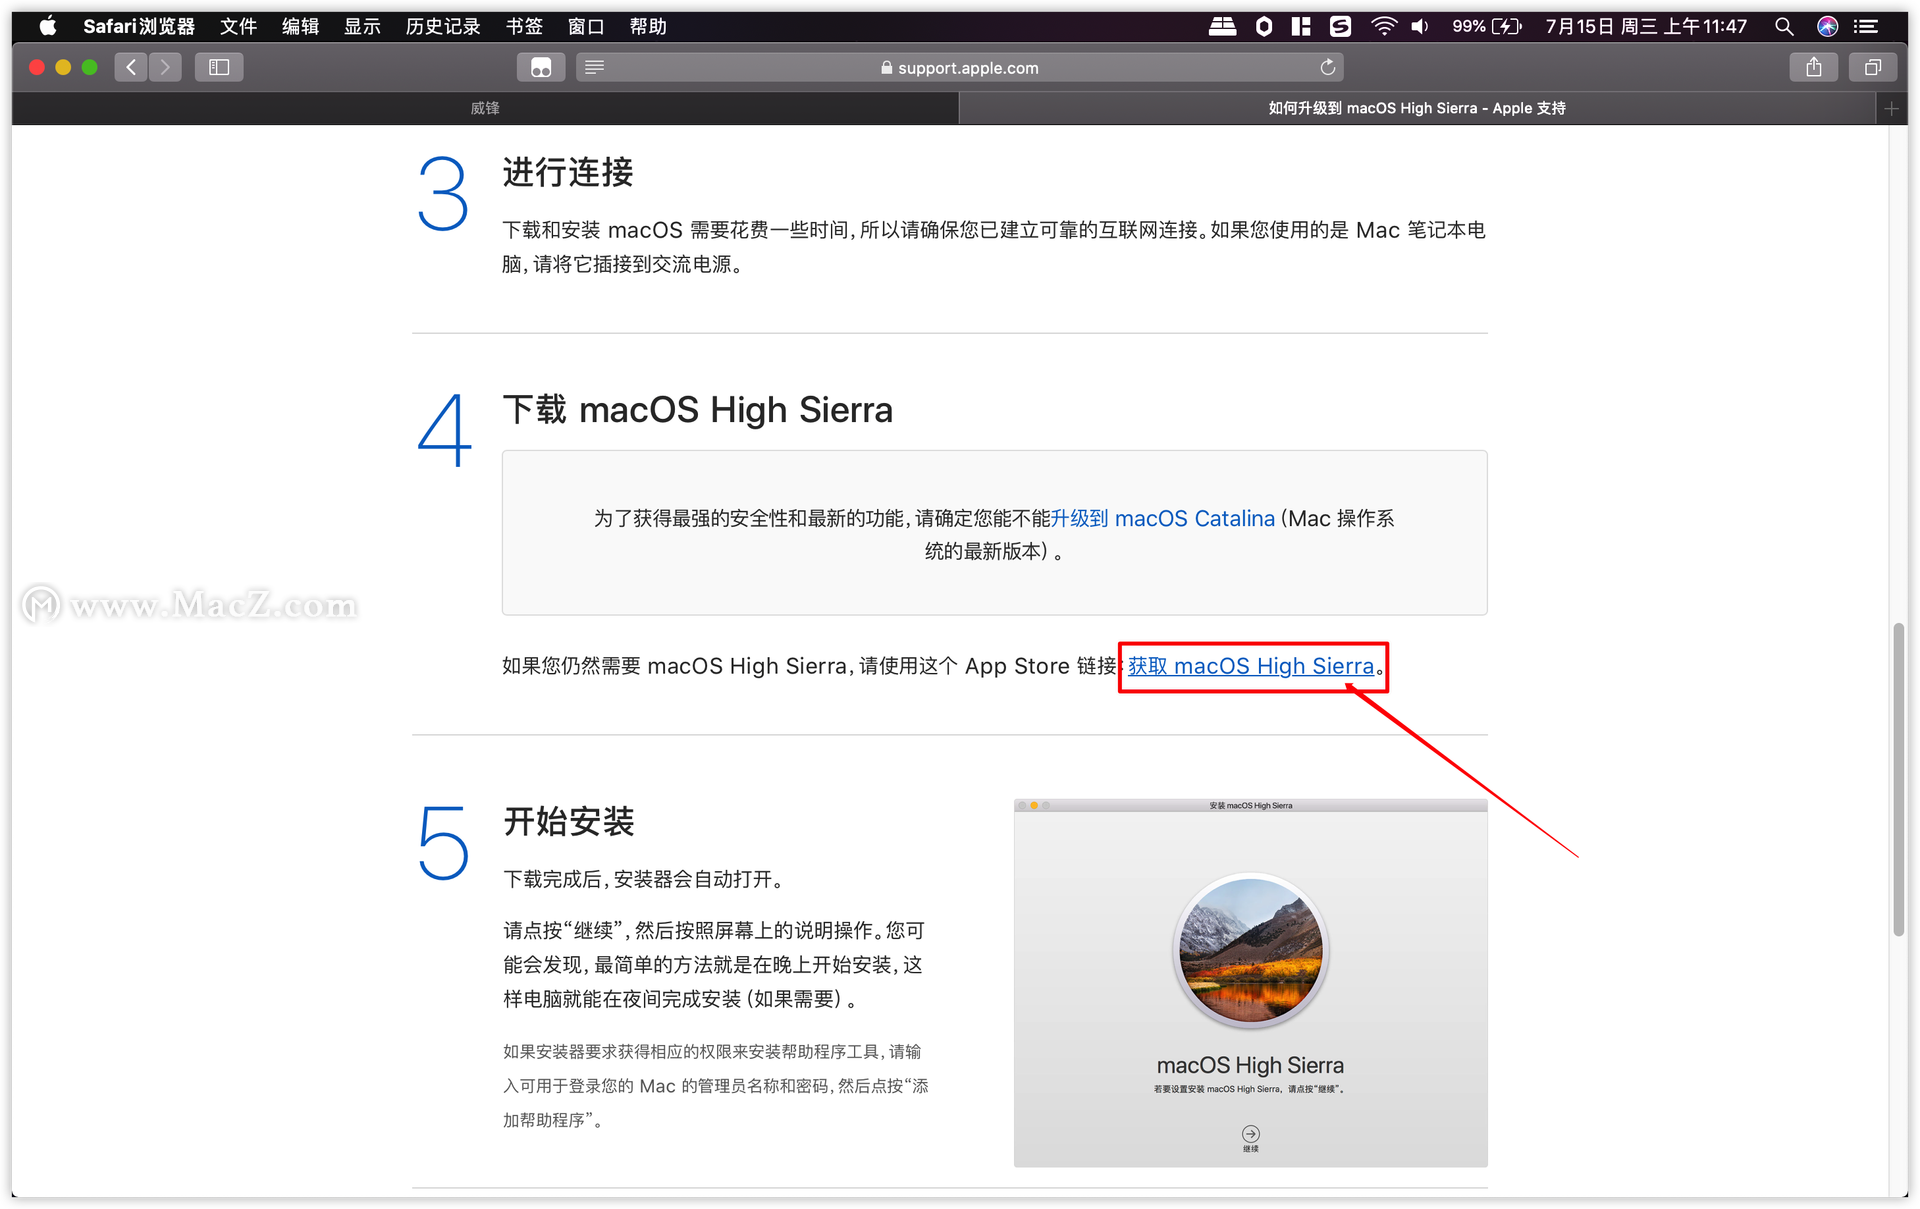
Task: Open Reader view icon in address bar
Action: 594,67
